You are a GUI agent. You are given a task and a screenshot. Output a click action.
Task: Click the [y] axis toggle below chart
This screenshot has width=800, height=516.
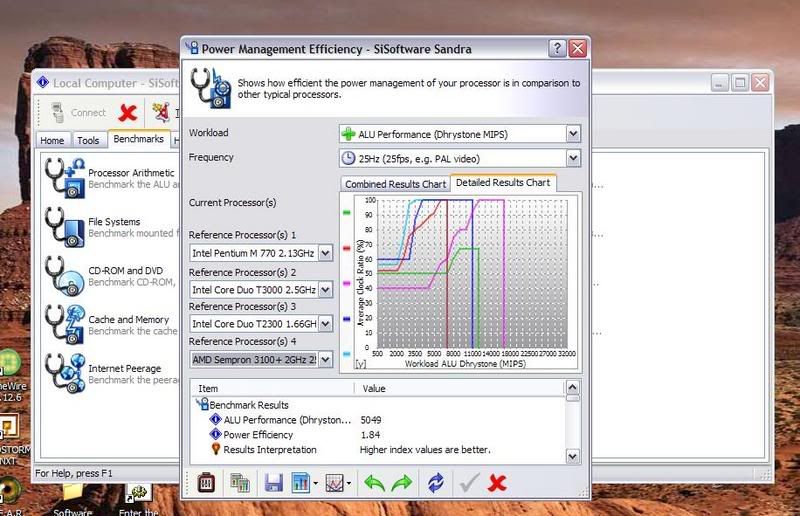pyautogui.click(x=361, y=364)
